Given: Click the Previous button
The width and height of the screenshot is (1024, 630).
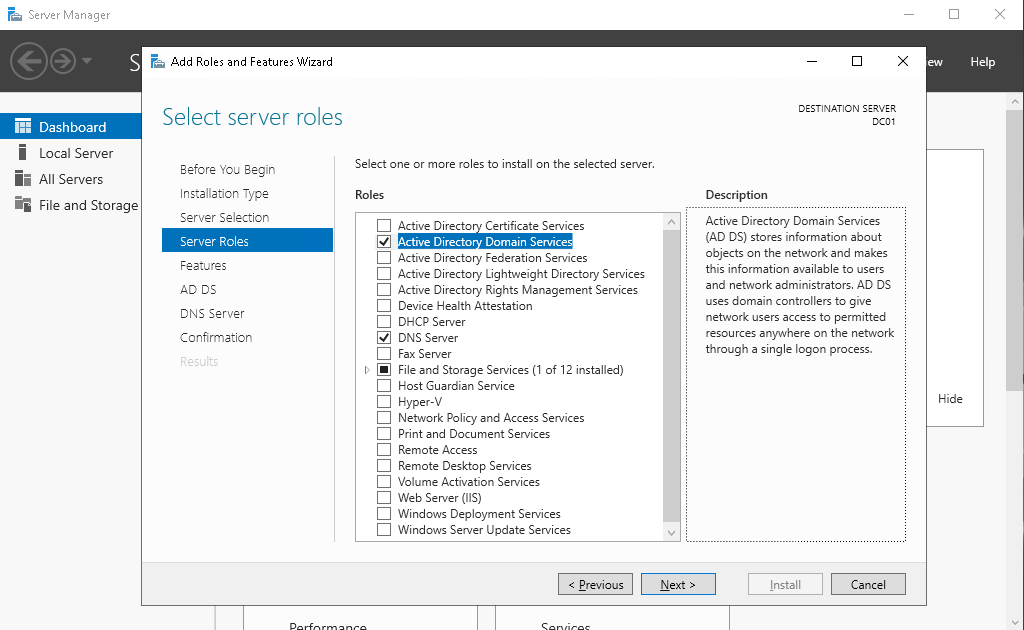Looking at the screenshot, I should click(596, 584).
